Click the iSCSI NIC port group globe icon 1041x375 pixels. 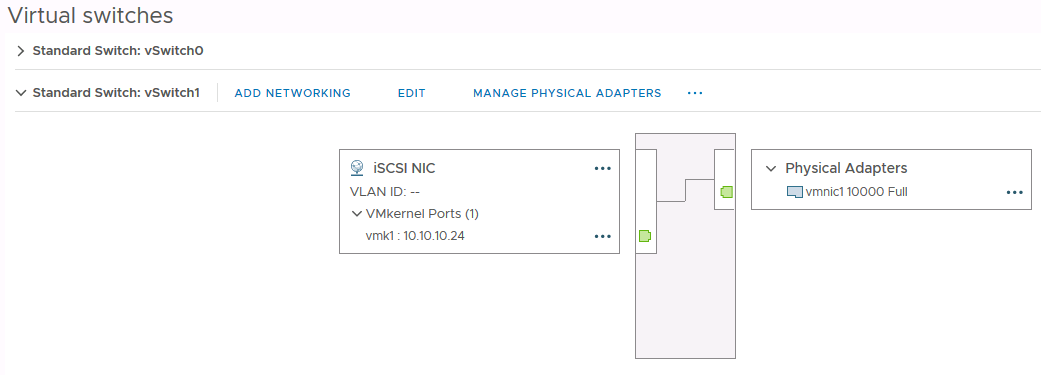coord(357,168)
